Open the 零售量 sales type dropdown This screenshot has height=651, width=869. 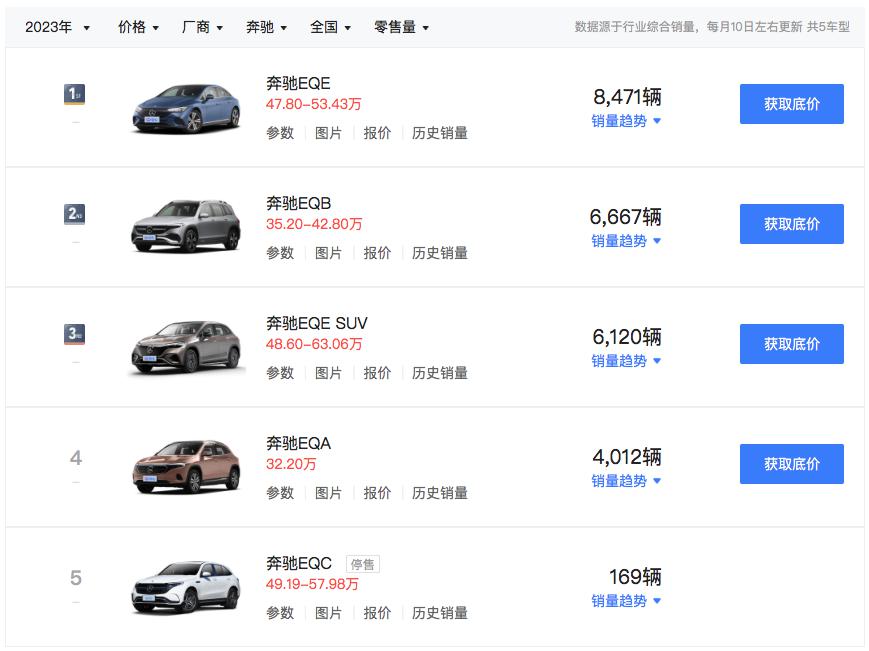[401, 27]
